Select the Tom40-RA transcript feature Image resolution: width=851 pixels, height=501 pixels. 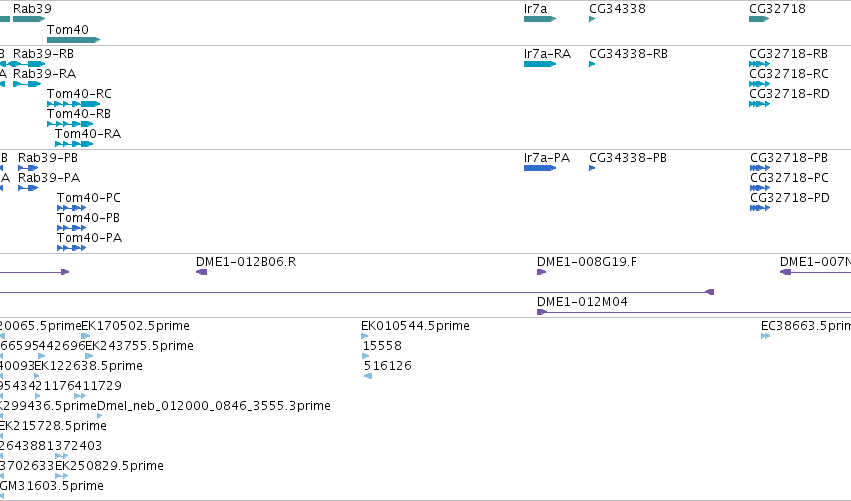point(74,144)
